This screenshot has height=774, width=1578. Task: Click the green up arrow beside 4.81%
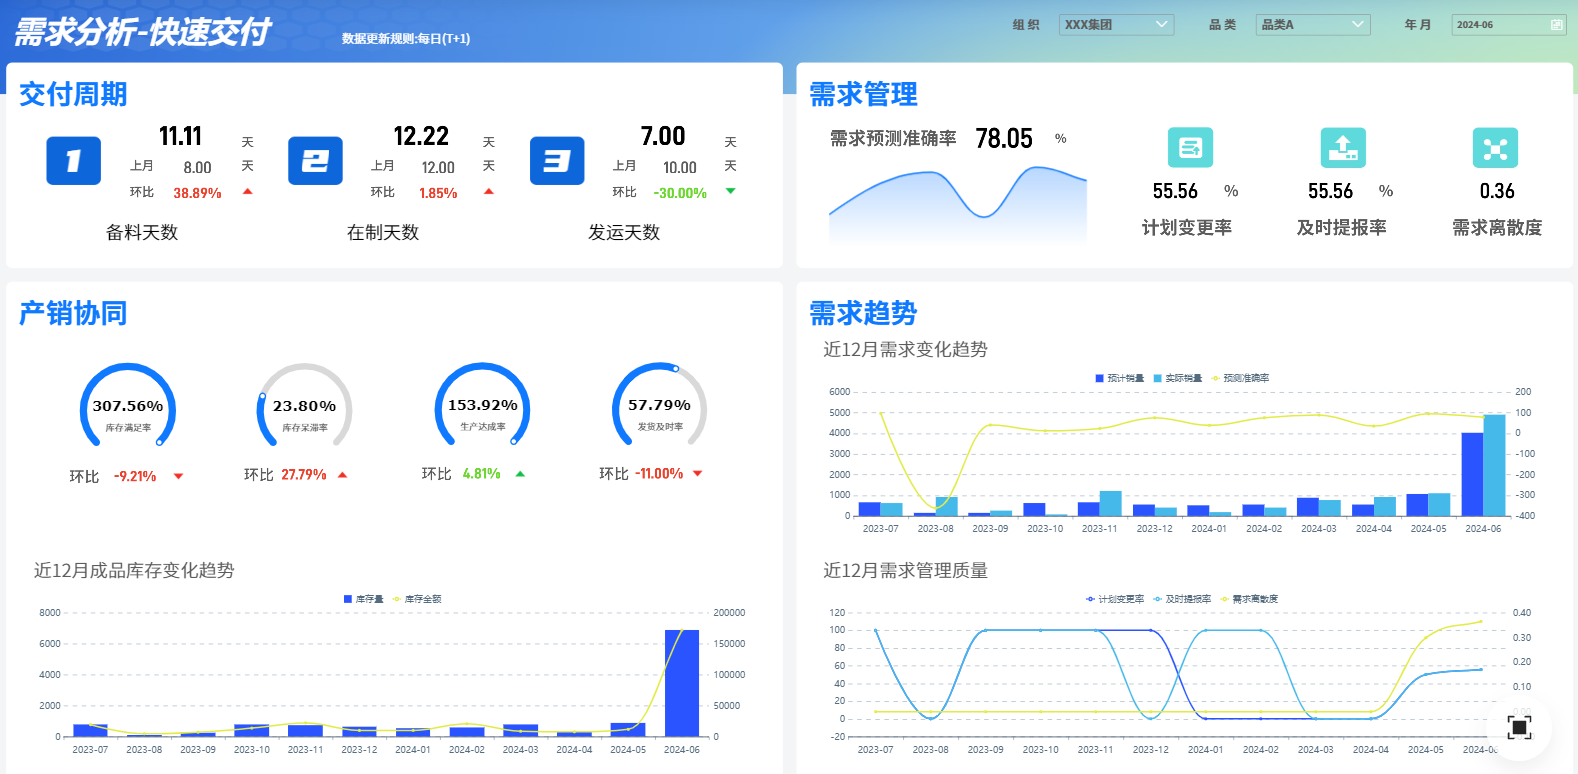520,474
